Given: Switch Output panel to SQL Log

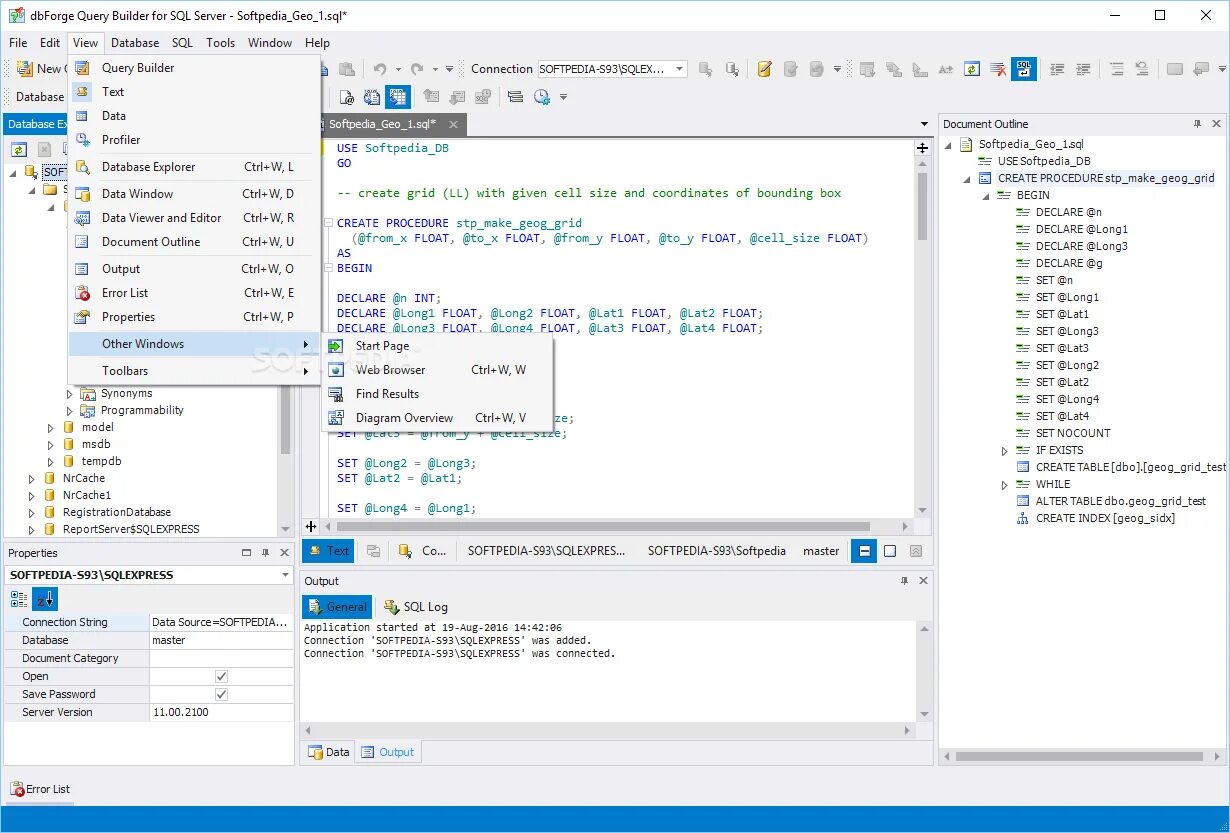Looking at the screenshot, I should point(418,606).
